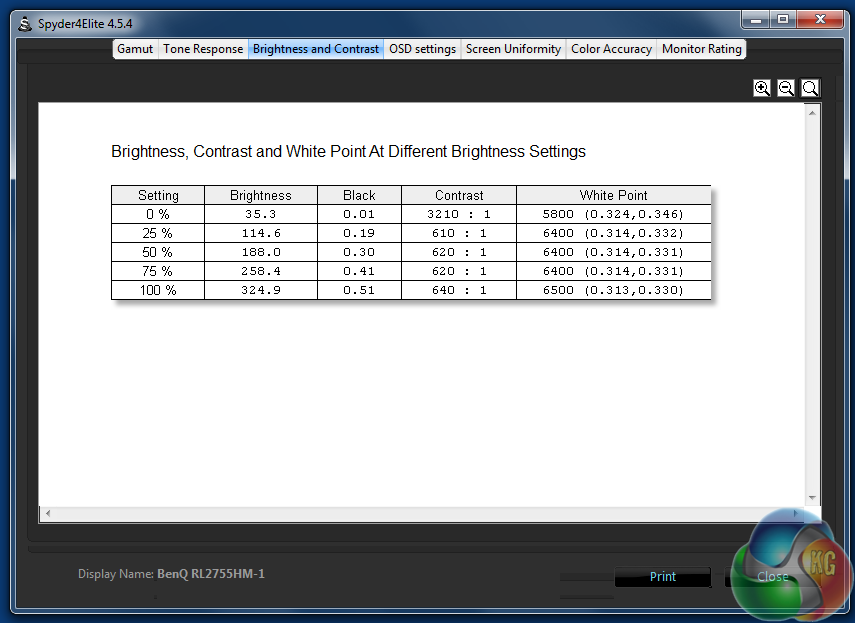This screenshot has width=855, height=623.
Task: Select the Brightness and Contrast tab
Action: point(316,49)
